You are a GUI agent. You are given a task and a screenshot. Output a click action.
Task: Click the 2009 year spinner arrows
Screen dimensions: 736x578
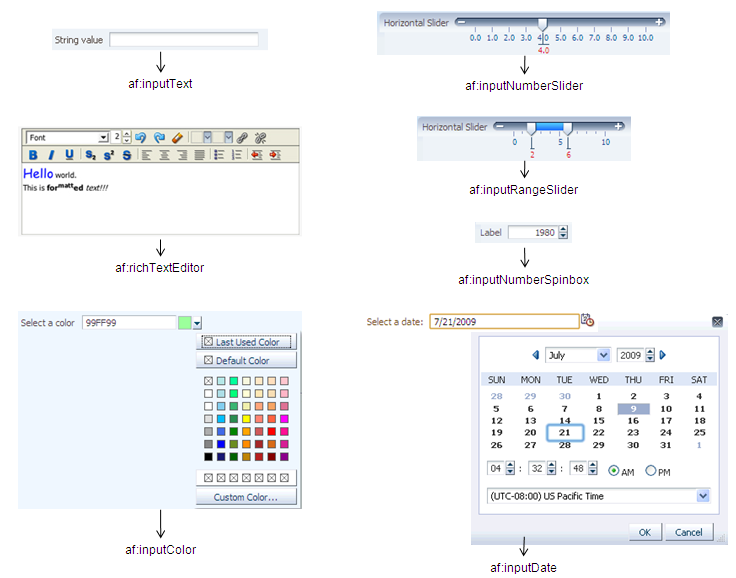[x=650, y=355]
